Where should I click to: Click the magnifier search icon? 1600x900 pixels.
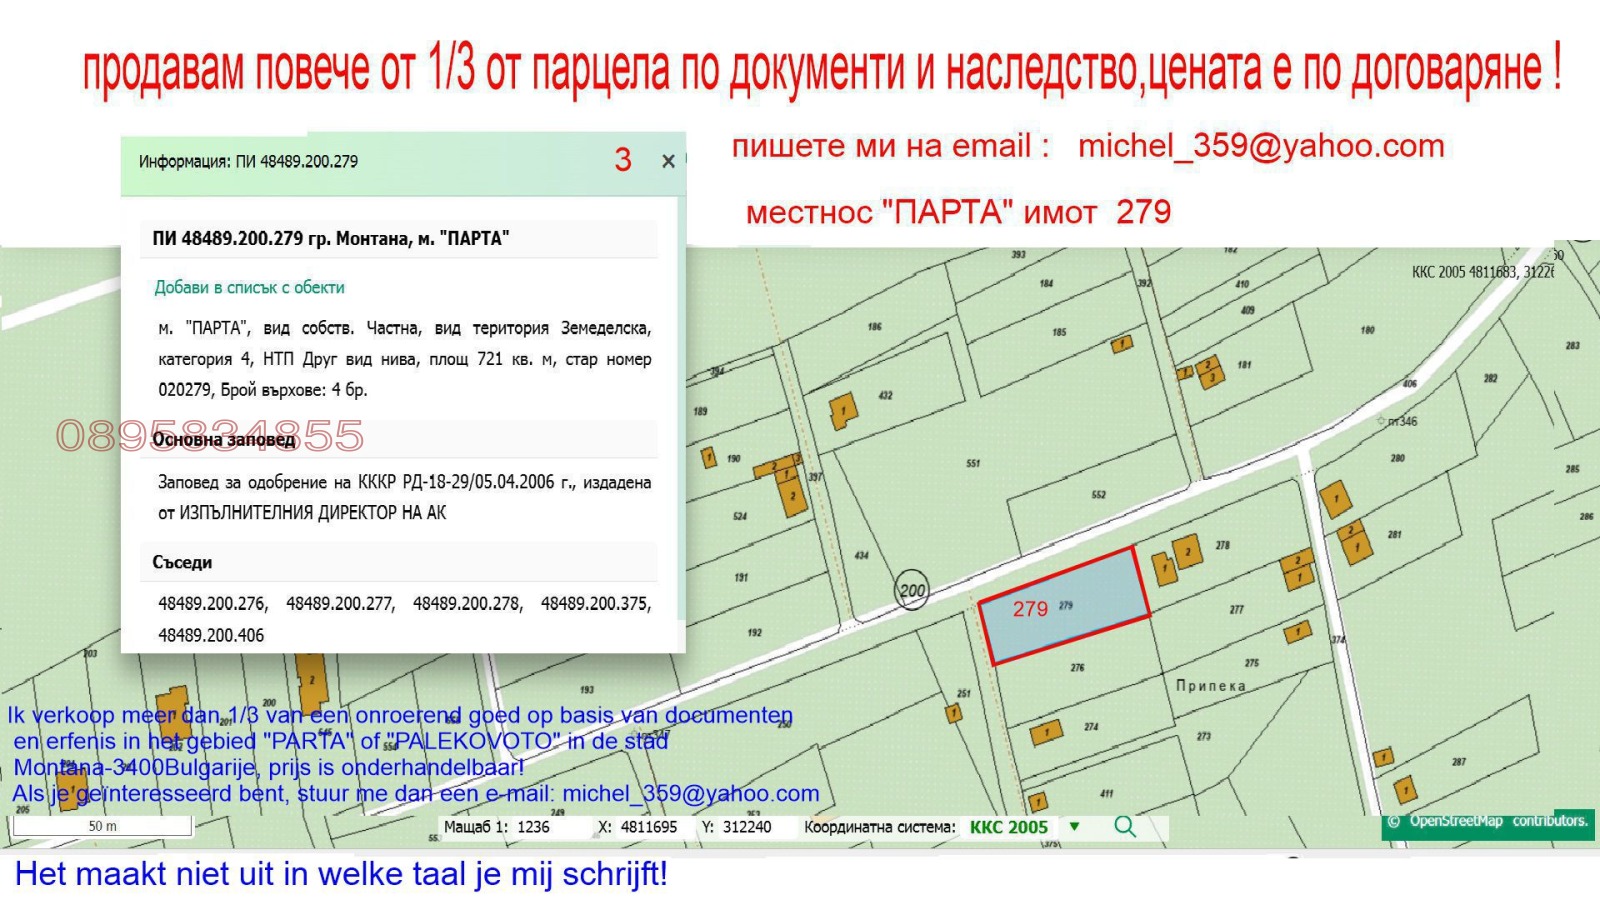click(x=1125, y=827)
